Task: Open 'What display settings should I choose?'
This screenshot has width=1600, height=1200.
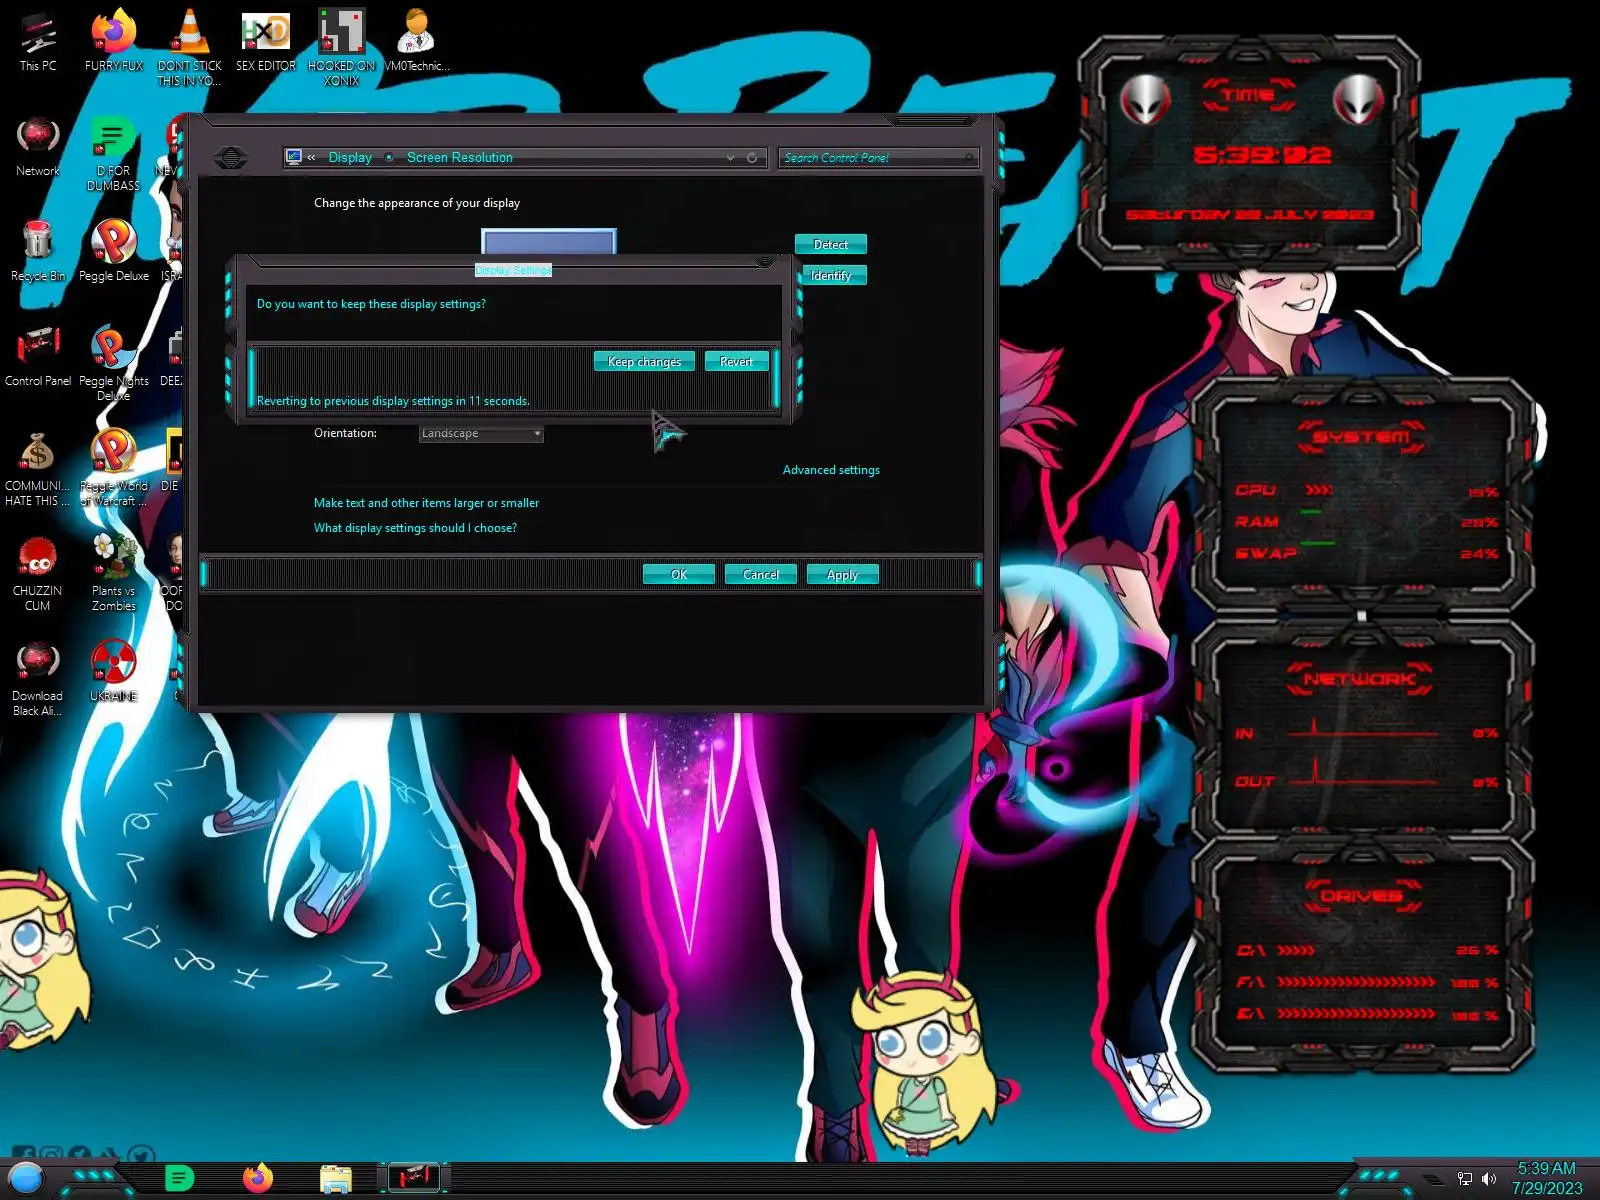Action: coord(415,528)
